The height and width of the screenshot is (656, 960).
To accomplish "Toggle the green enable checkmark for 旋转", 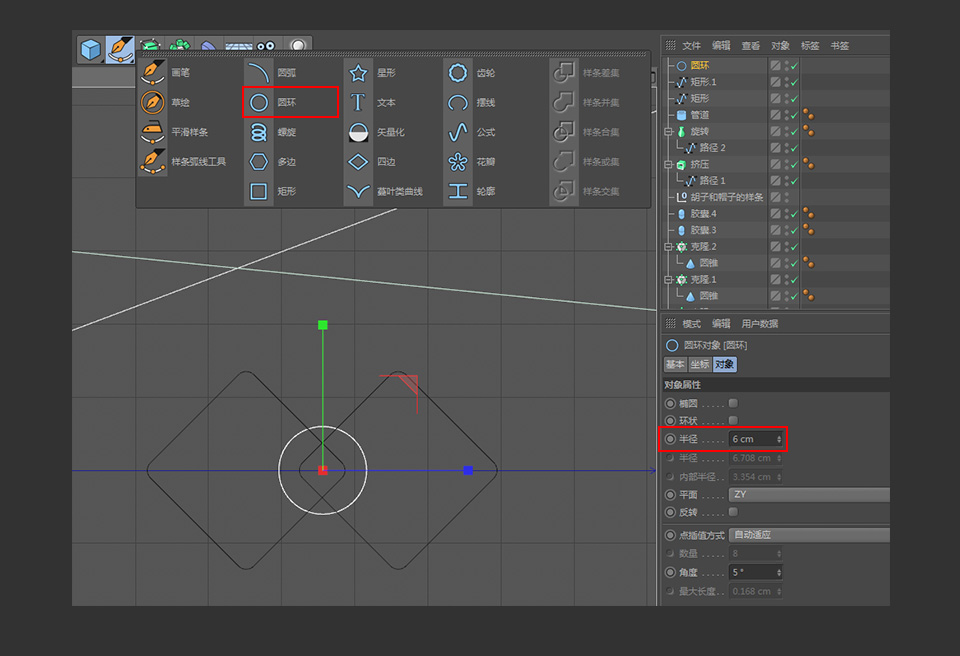I will [x=796, y=132].
